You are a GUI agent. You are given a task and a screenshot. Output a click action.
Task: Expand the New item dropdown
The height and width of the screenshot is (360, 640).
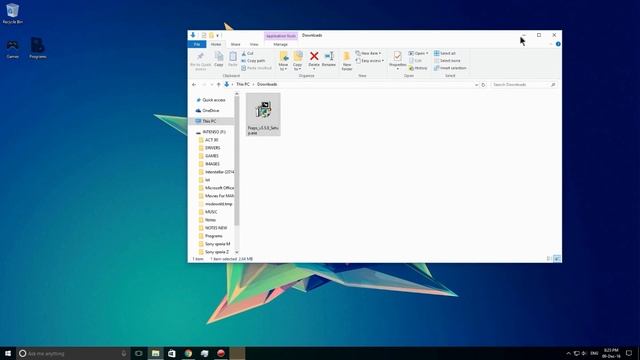click(369, 53)
